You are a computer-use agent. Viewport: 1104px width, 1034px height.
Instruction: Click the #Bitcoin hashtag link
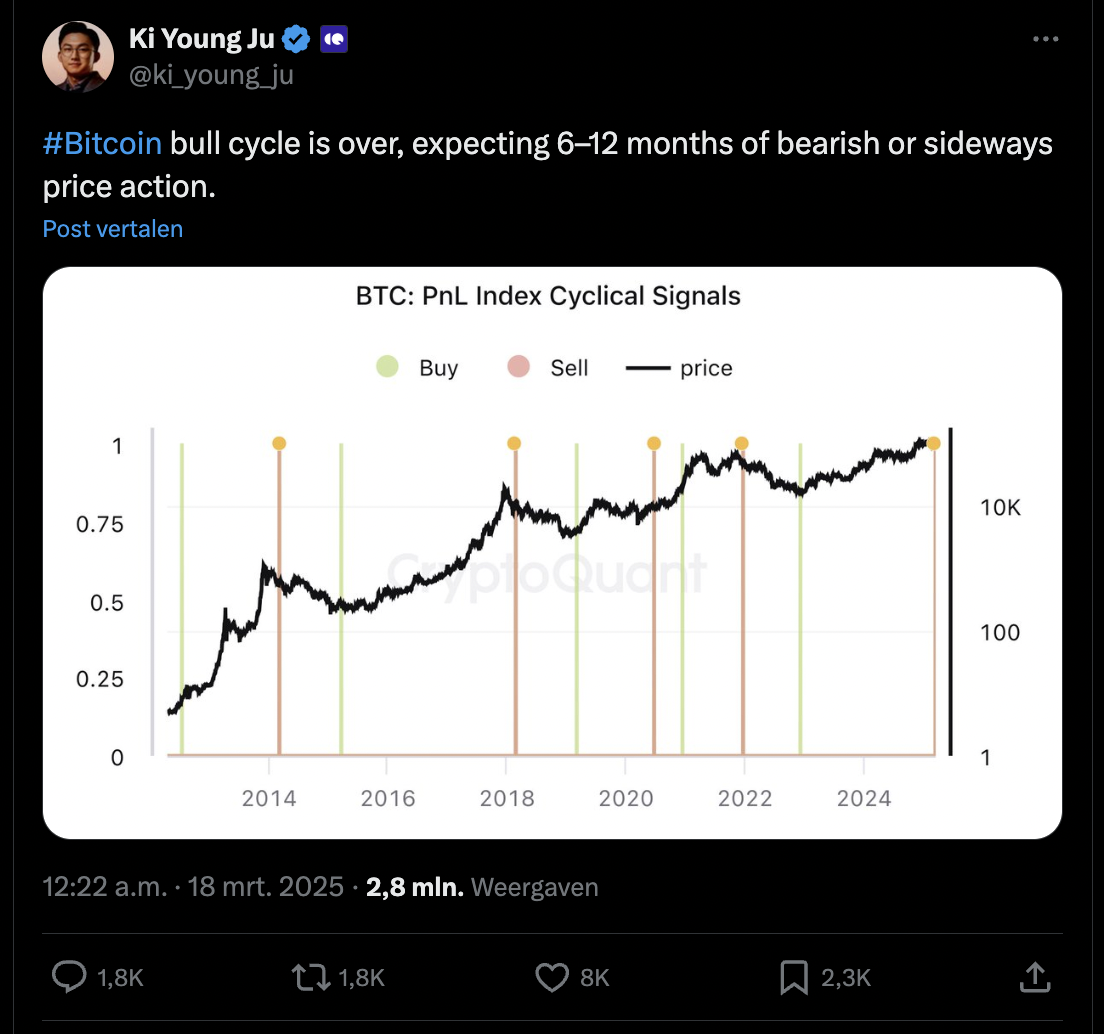(x=102, y=144)
